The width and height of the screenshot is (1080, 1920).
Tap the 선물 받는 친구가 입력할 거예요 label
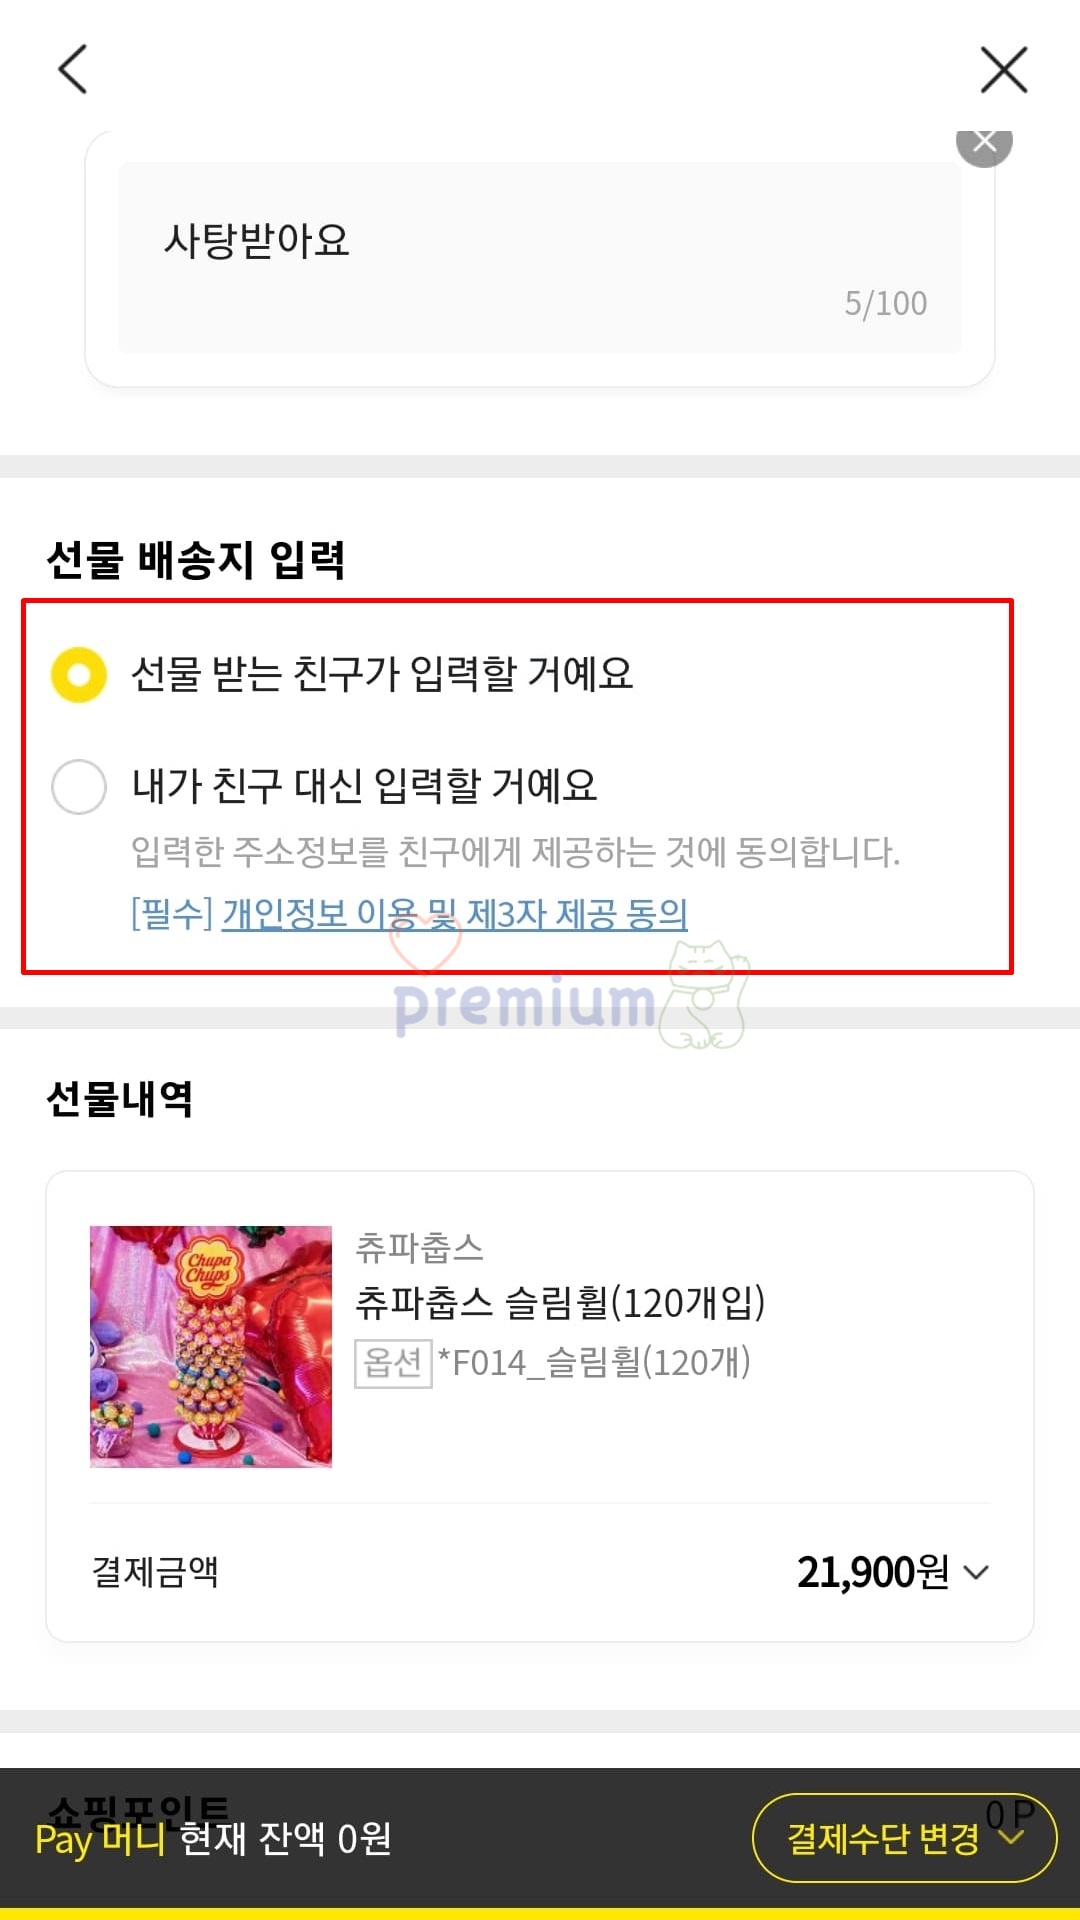tap(383, 674)
